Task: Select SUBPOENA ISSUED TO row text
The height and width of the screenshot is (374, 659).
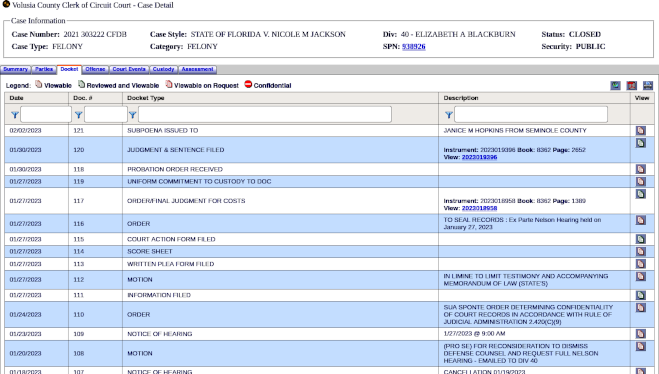Action: (163, 131)
